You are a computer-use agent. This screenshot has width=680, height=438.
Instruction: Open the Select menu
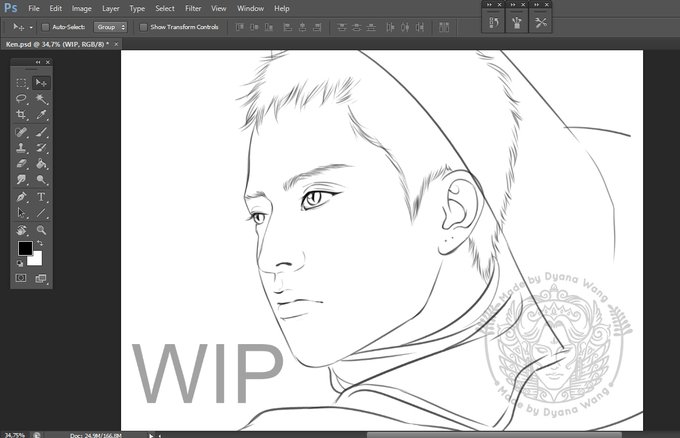pyautogui.click(x=165, y=8)
